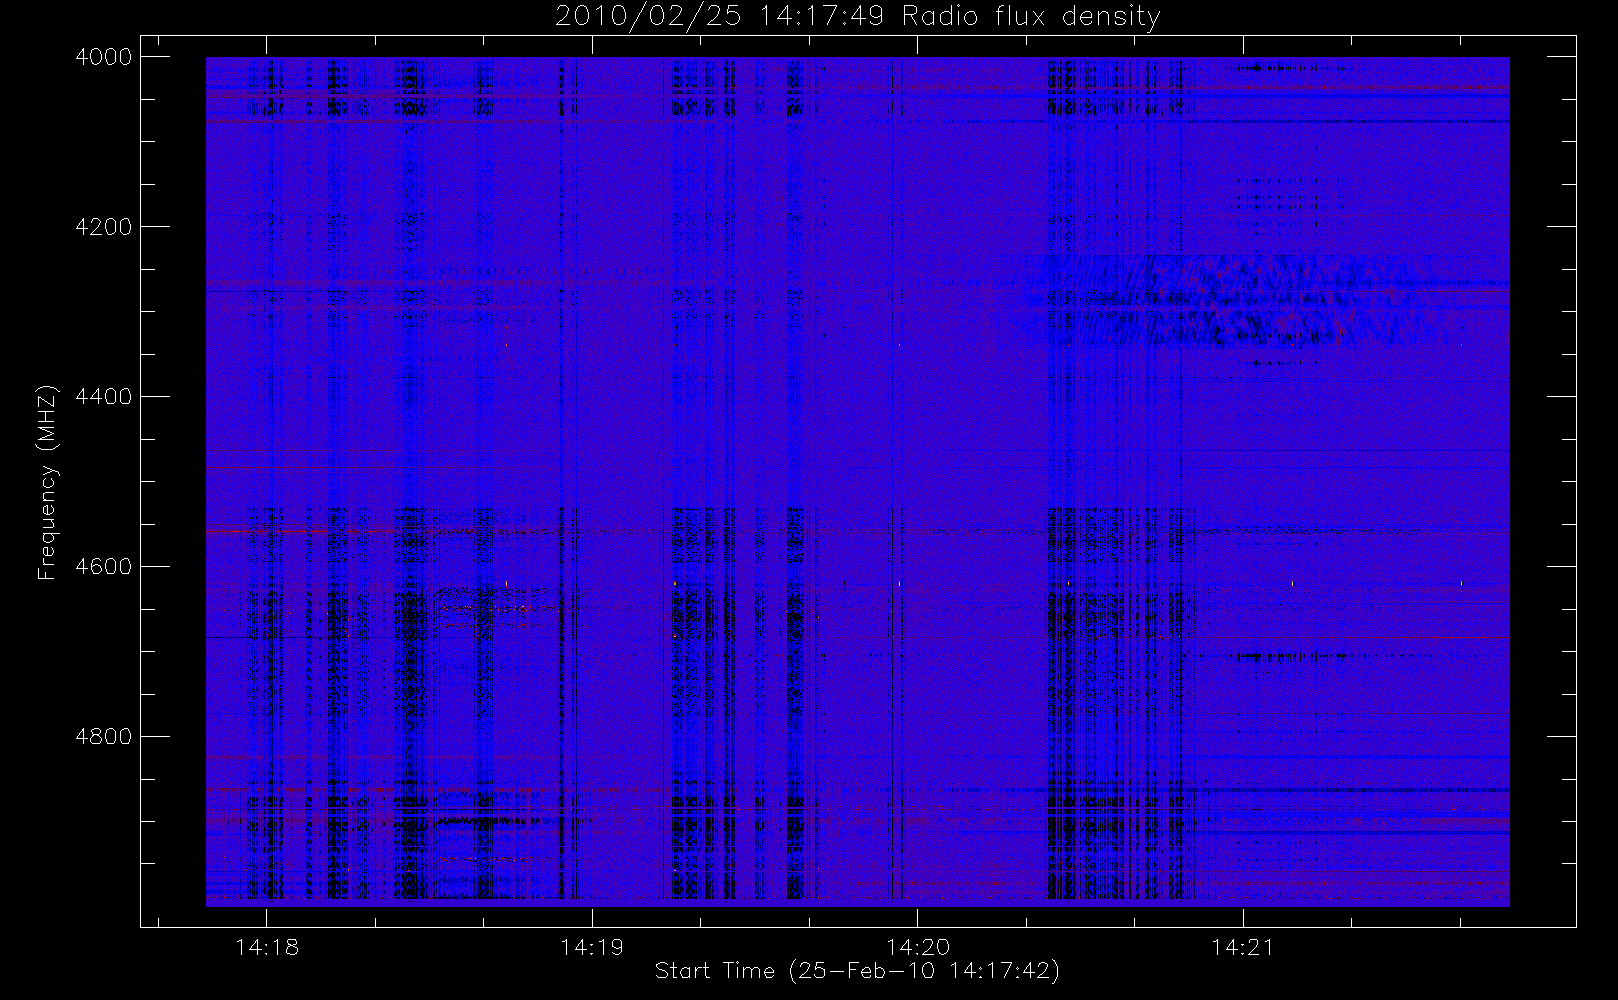The image size is (1618, 1000).
Task: Click the 4000 frequency tick label
Action: (104, 57)
